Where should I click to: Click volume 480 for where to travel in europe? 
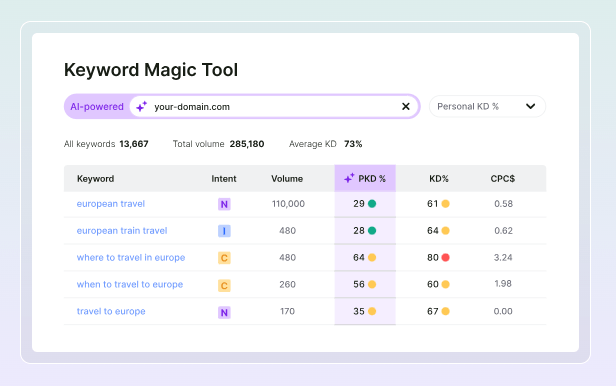pyautogui.click(x=288, y=258)
